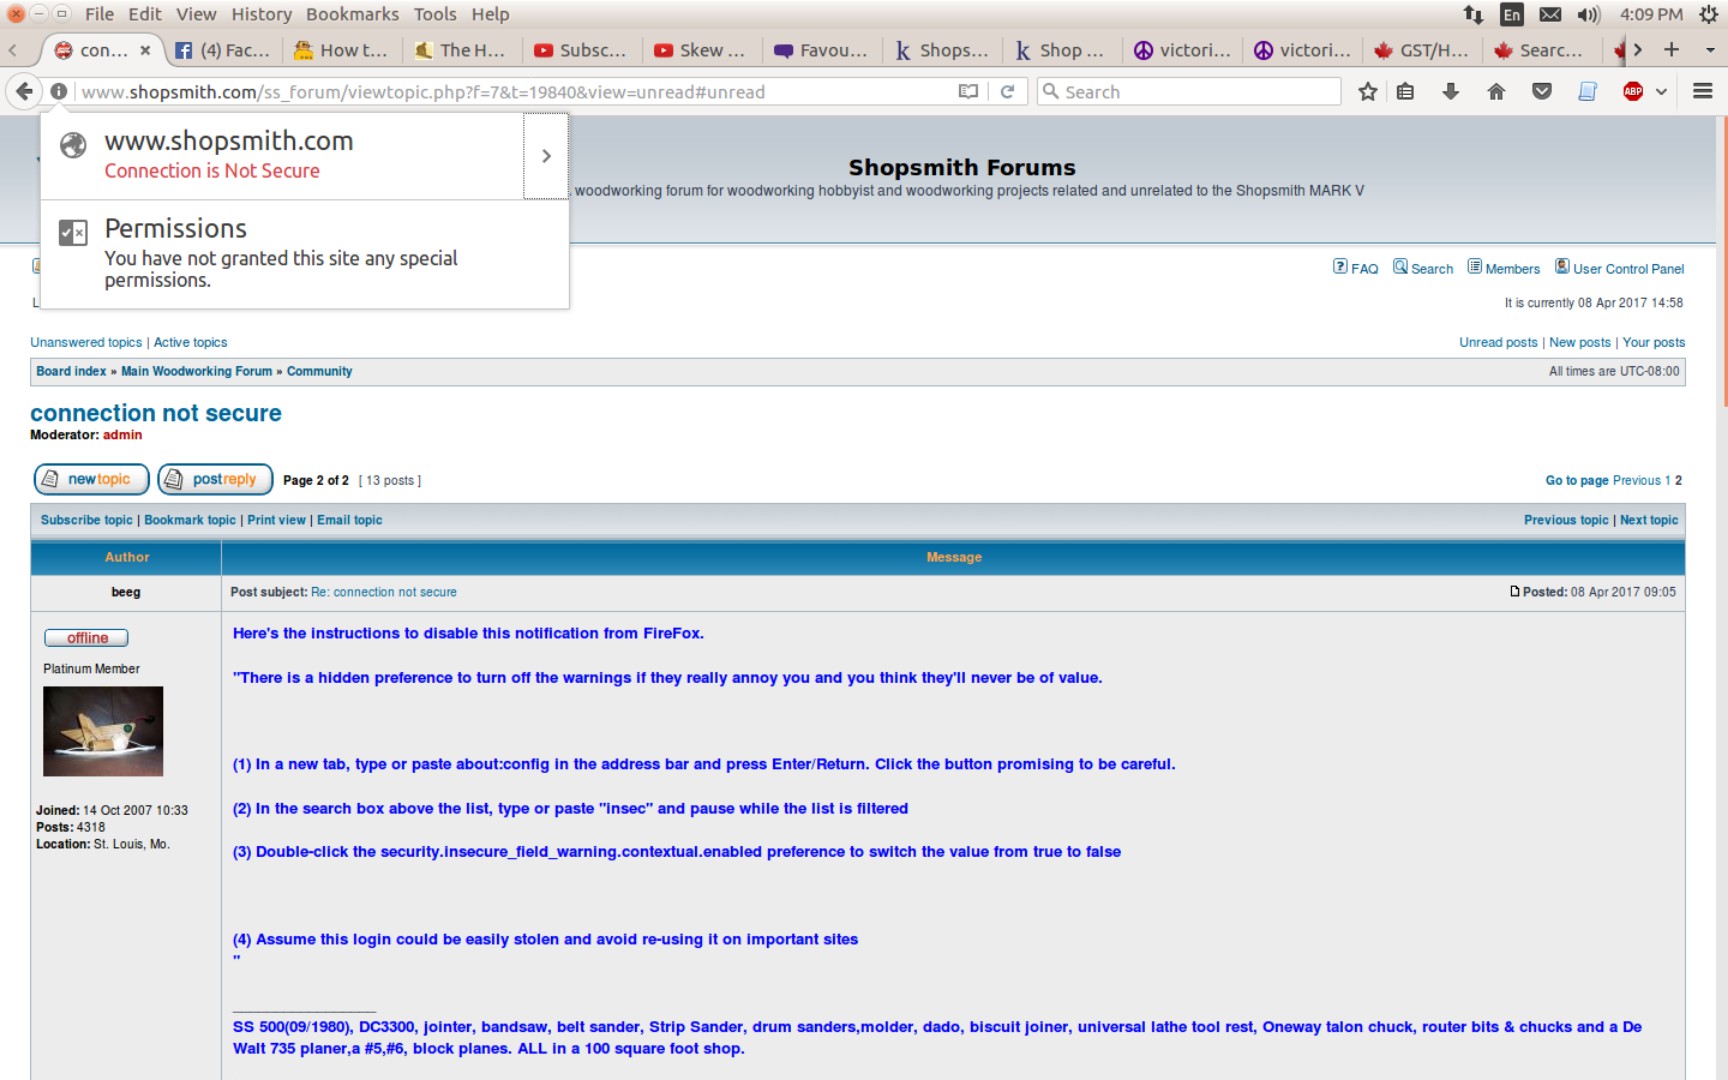Click the Permissions icon in popup
This screenshot has width=1728, height=1080.
pos(73,233)
